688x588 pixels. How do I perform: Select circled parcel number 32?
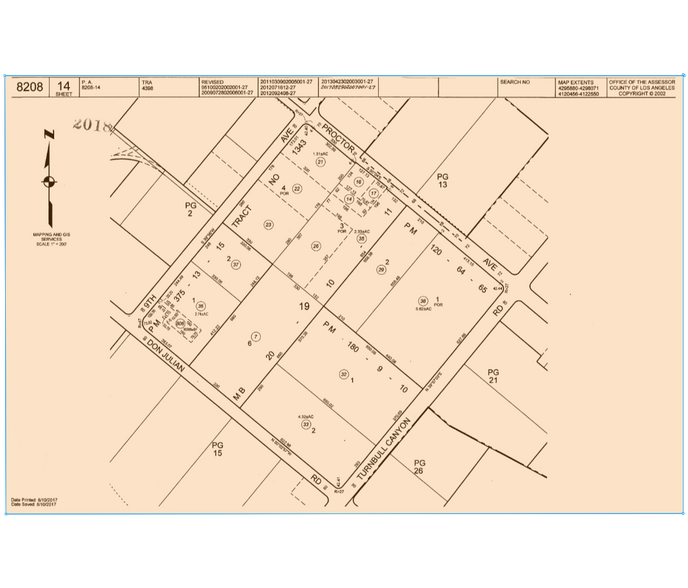(344, 374)
